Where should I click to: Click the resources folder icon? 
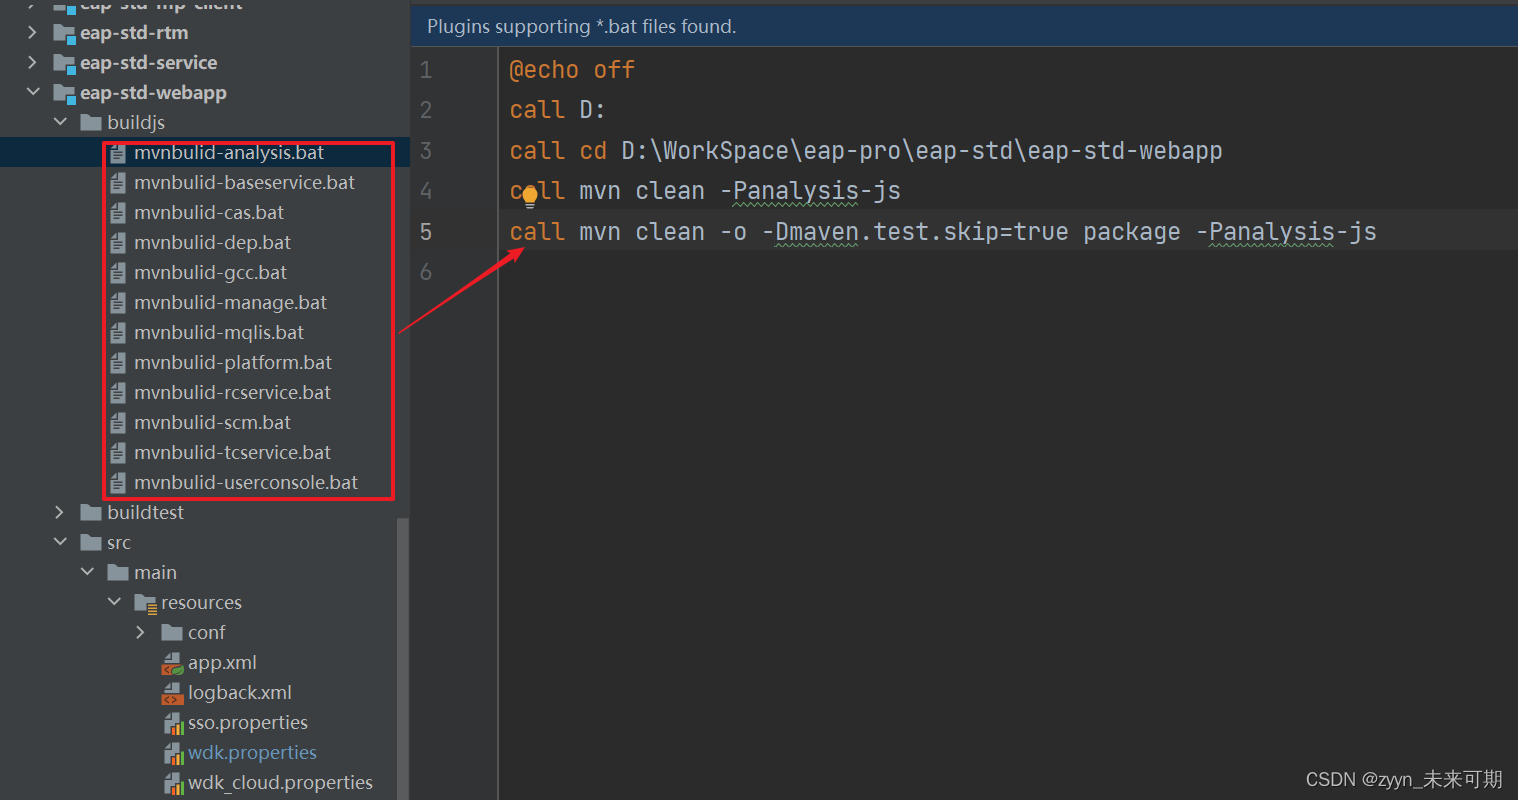click(x=146, y=603)
